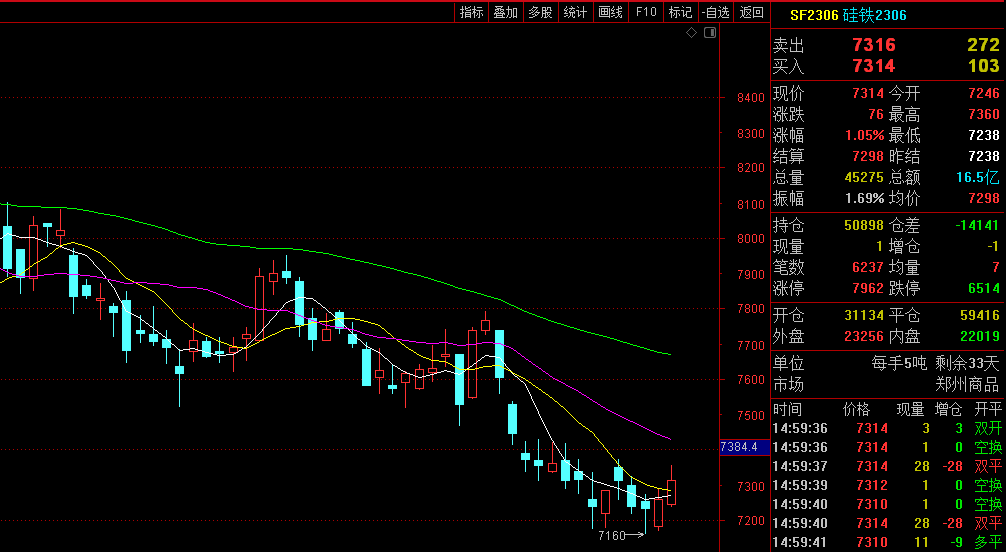Click the 卖出 ask price 7316
Image resolution: width=1006 pixels, height=552 pixels.
[873, 45]
